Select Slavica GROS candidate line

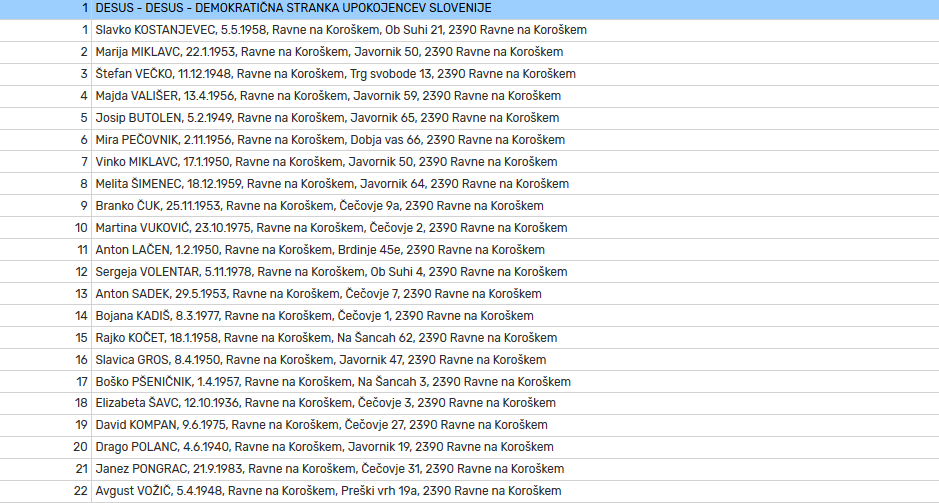click(470, 359)
